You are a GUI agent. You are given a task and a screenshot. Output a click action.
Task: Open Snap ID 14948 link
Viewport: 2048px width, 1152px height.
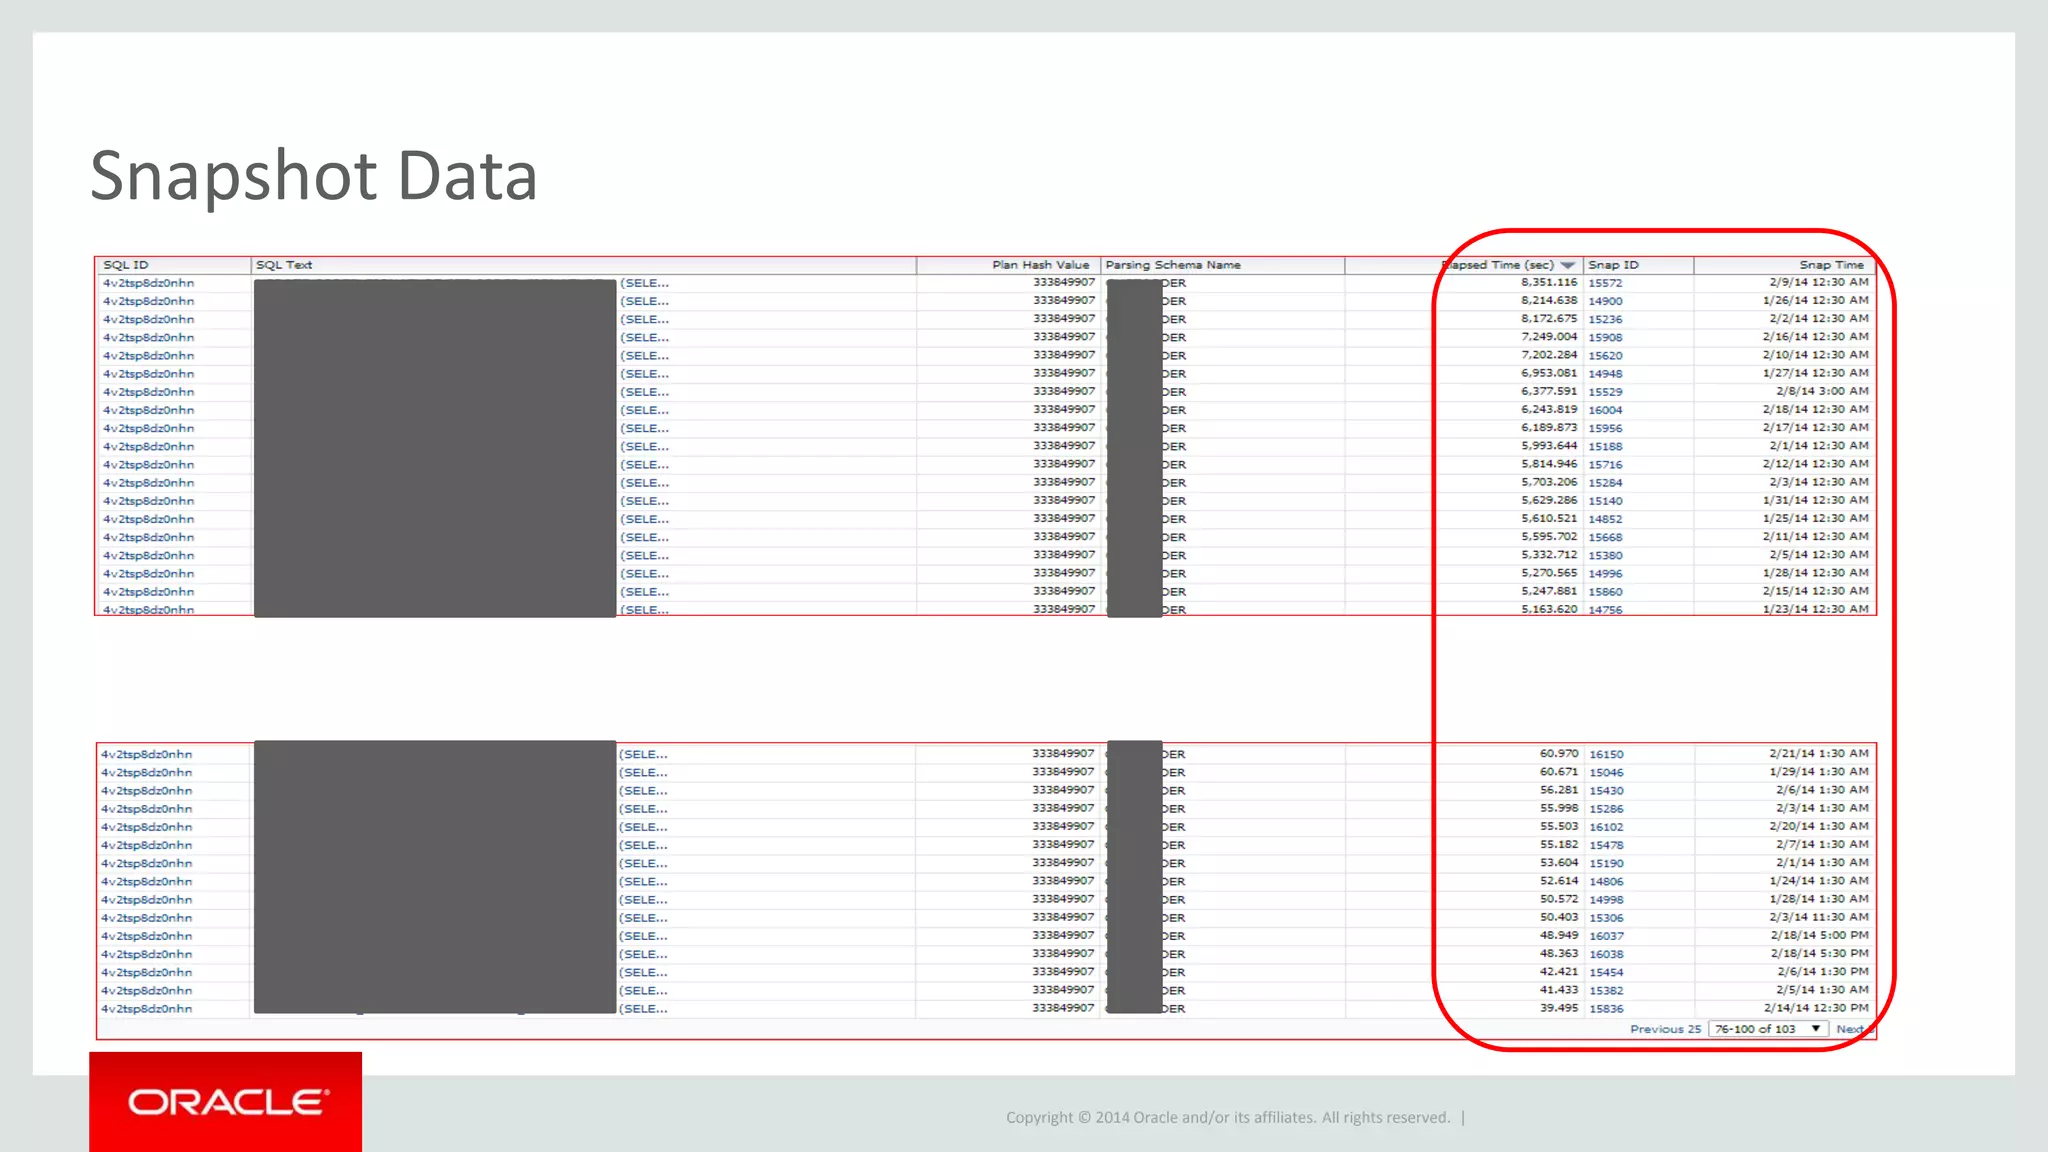[x=1605, y=374]
